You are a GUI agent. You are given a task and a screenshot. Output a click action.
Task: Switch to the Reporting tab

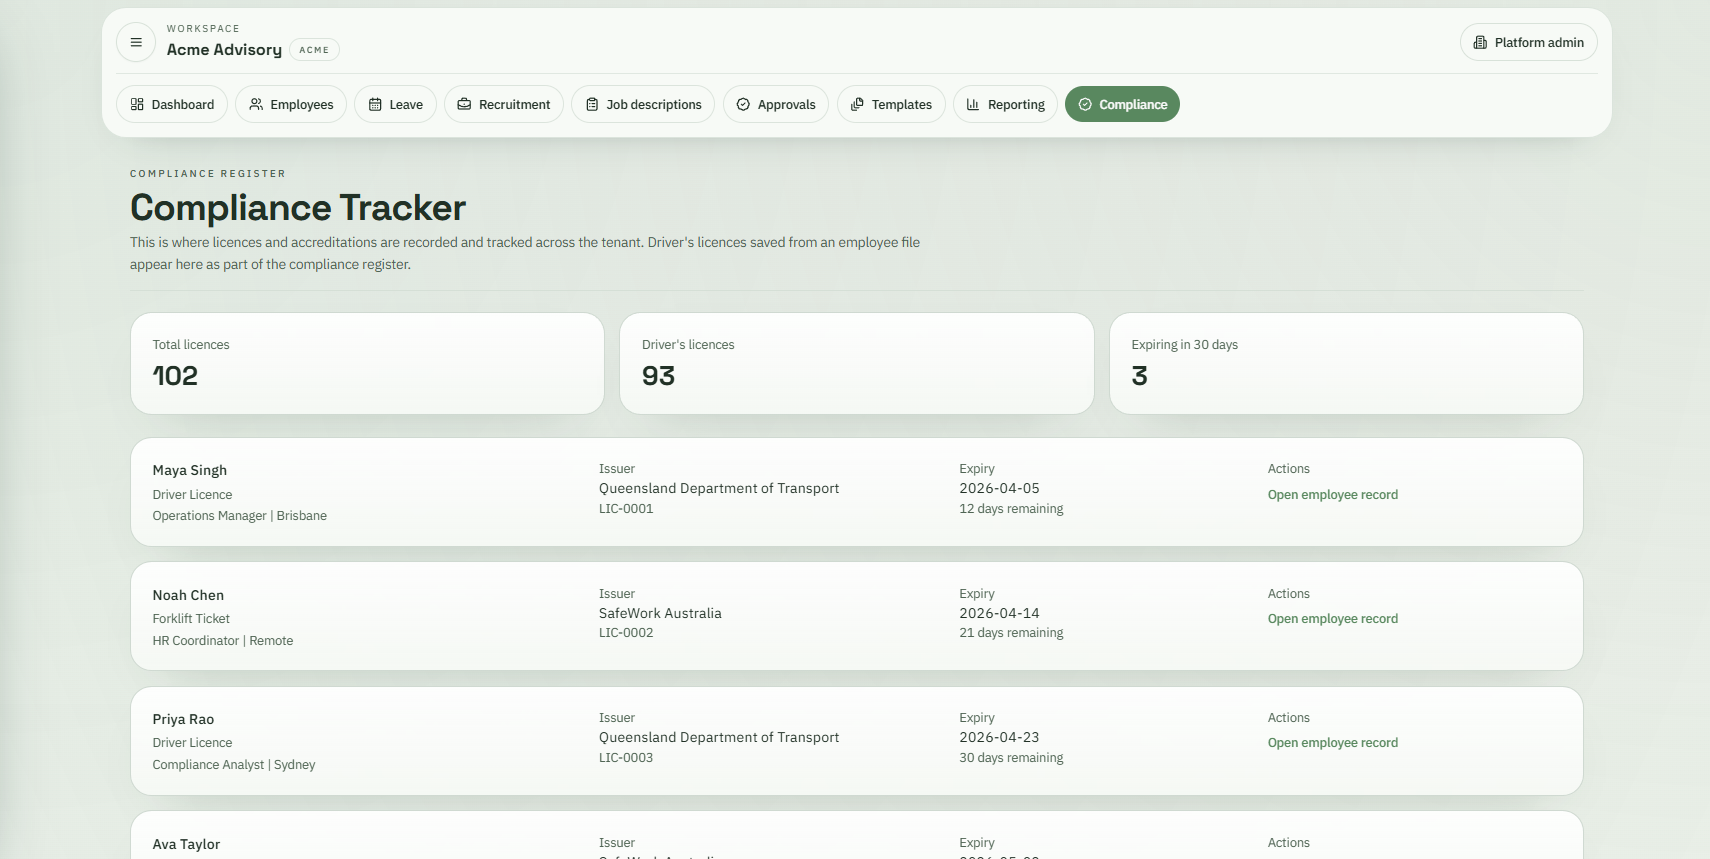(1005, 104)
